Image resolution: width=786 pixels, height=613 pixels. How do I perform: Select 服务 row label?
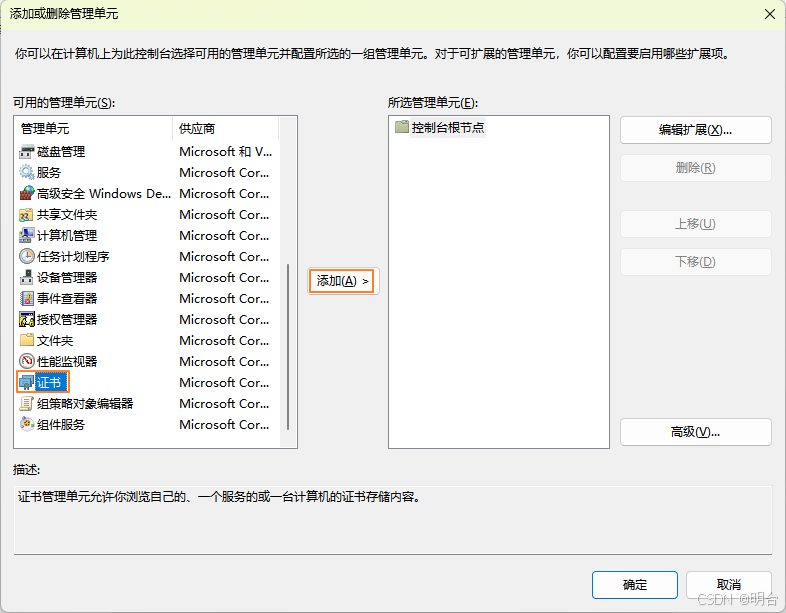pyautogui.click(x=49, y=172)
